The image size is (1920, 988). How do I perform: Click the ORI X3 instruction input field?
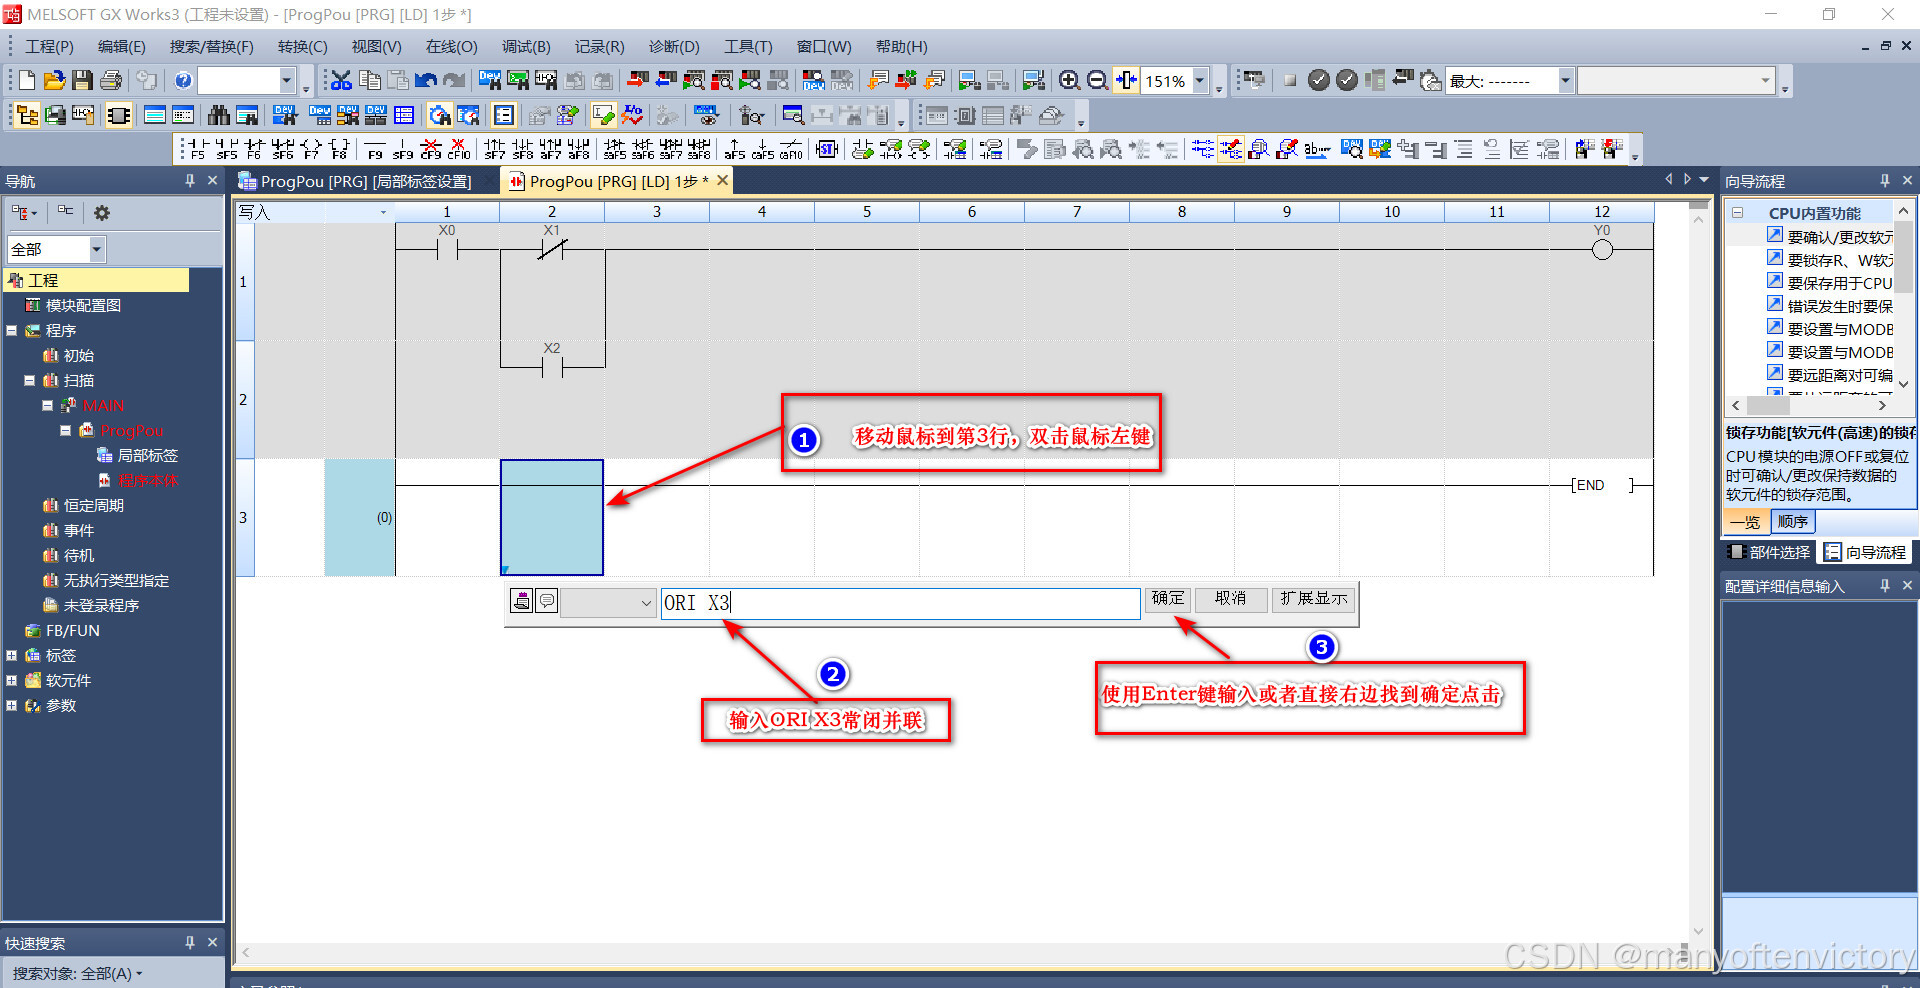click(x=900, y=603)
